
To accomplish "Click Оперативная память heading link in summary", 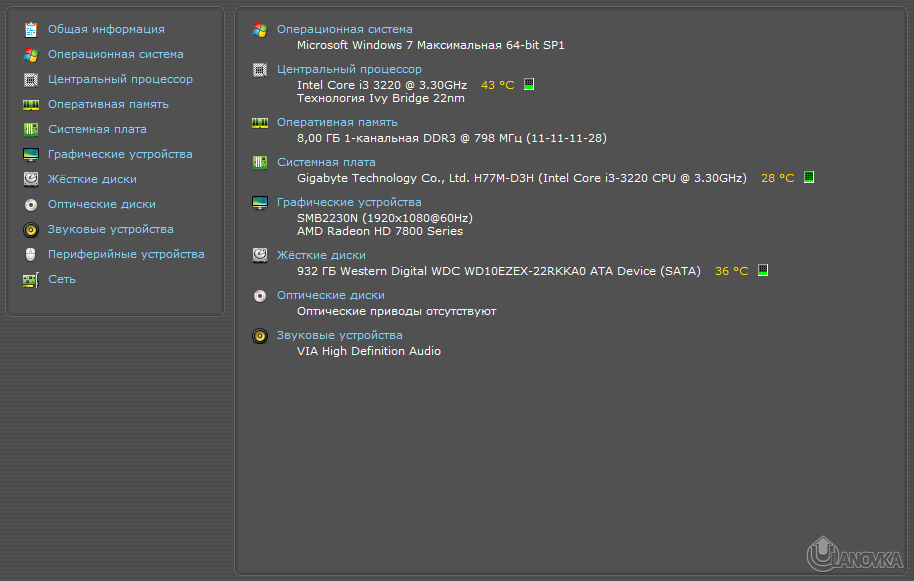I will click(337, 122).
